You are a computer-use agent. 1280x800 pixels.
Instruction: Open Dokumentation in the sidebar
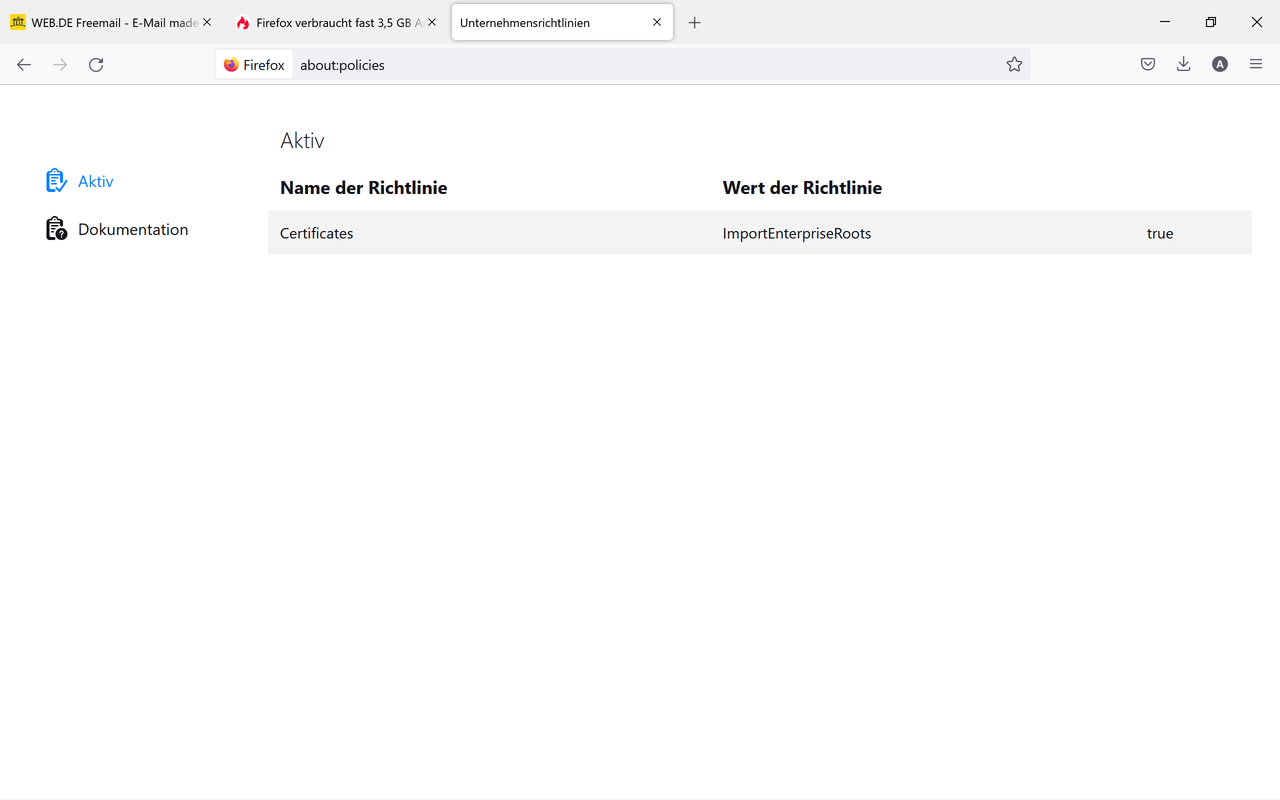tap(133, 229)
